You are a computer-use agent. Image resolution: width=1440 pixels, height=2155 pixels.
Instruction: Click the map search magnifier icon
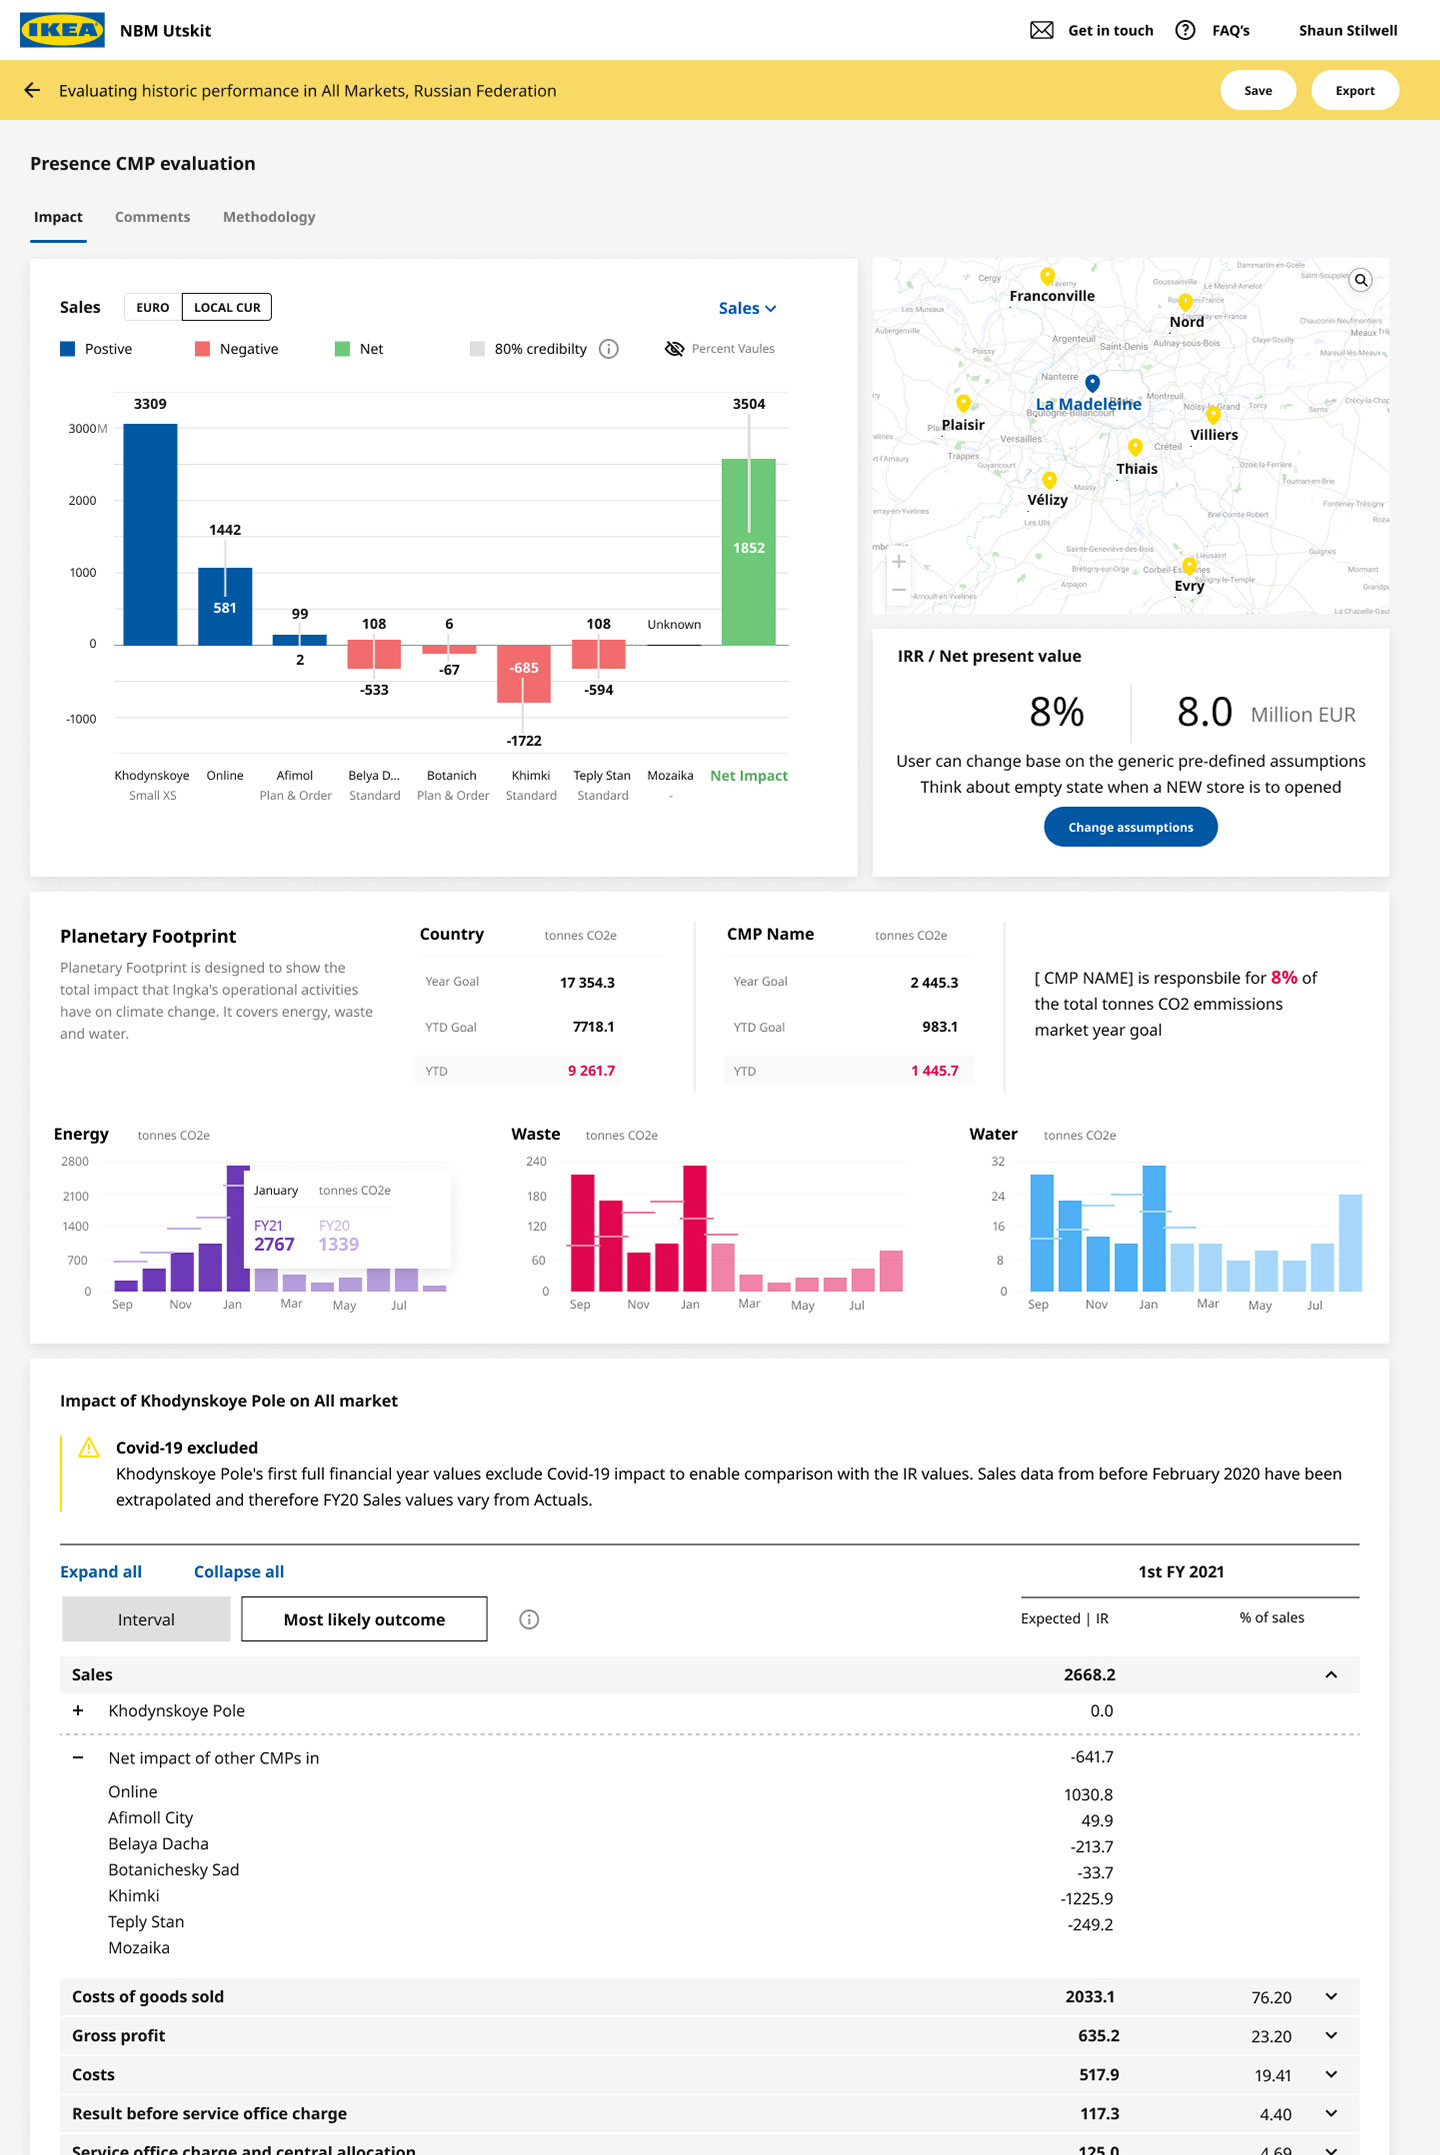[1361, 280]
